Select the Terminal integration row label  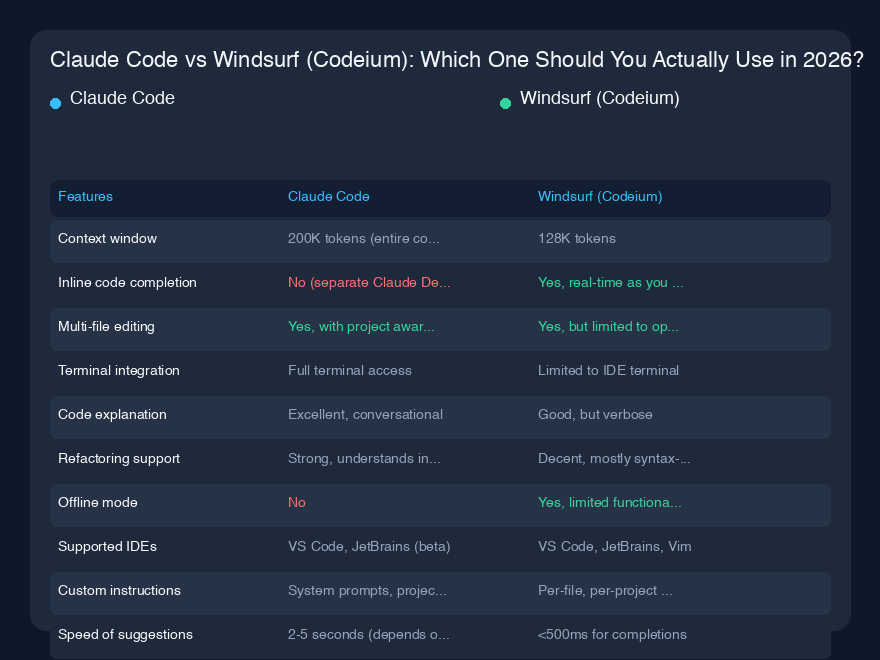point(119,370)
